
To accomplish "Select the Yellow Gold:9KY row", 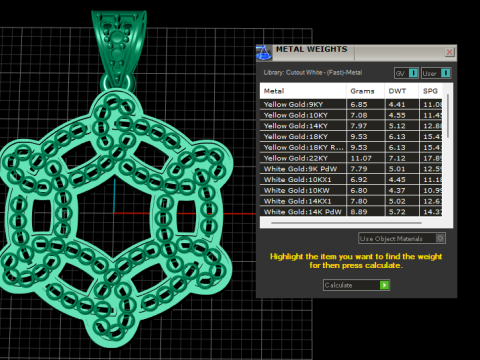I will click(351, 104).
